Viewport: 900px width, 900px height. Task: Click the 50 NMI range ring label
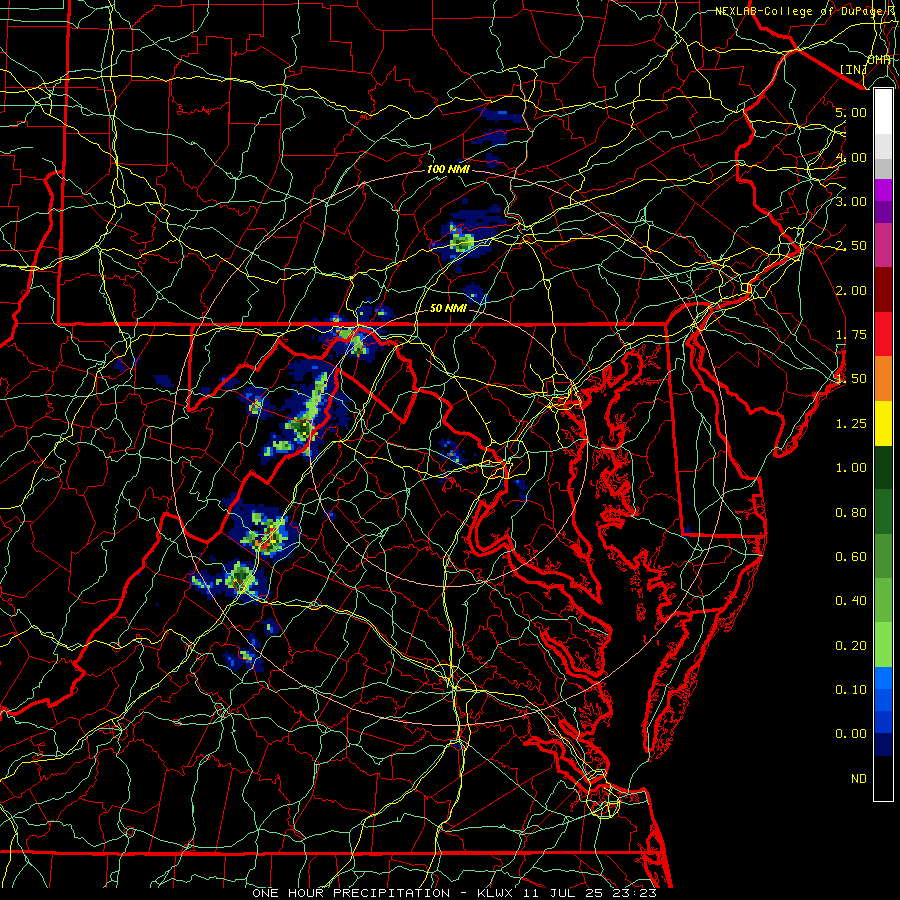pyautogui.click(x=448, y=308)
